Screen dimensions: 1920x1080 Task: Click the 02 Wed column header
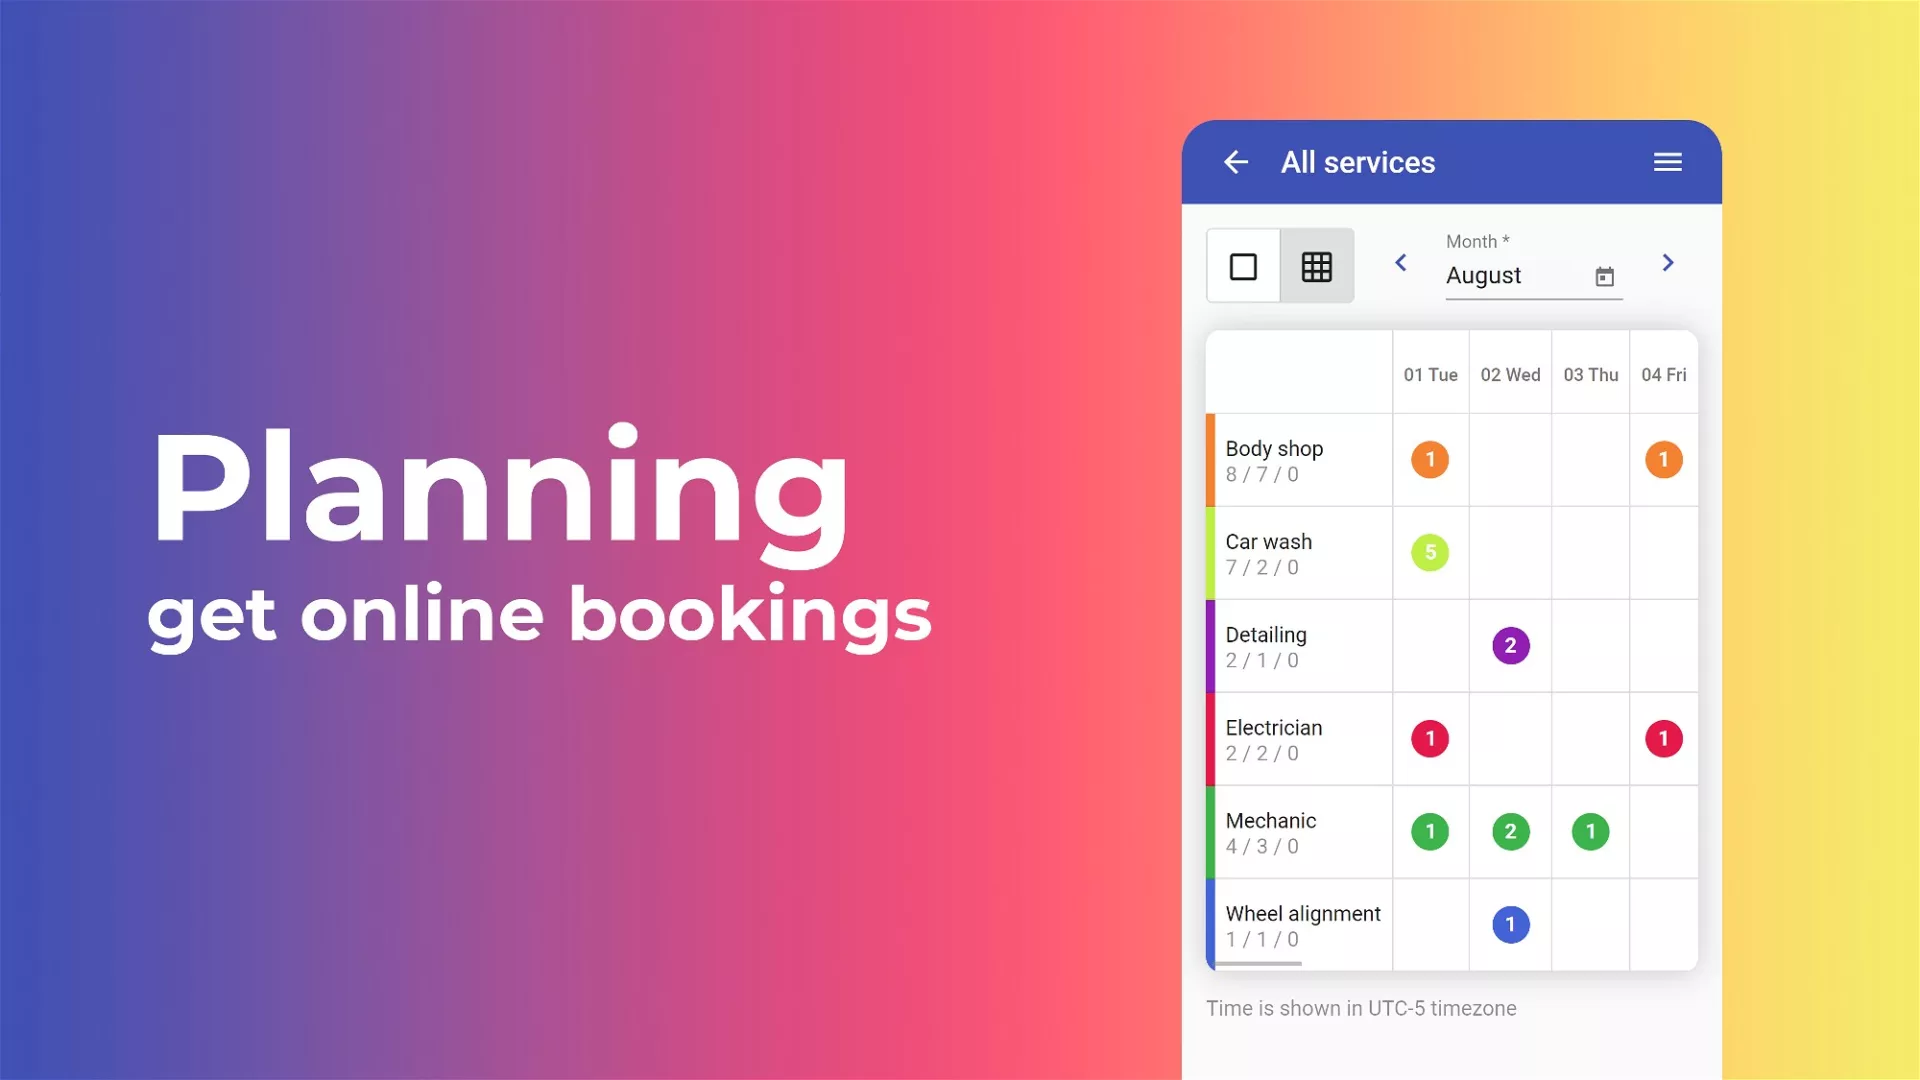pyautogui.click(x=1510, y=375)
